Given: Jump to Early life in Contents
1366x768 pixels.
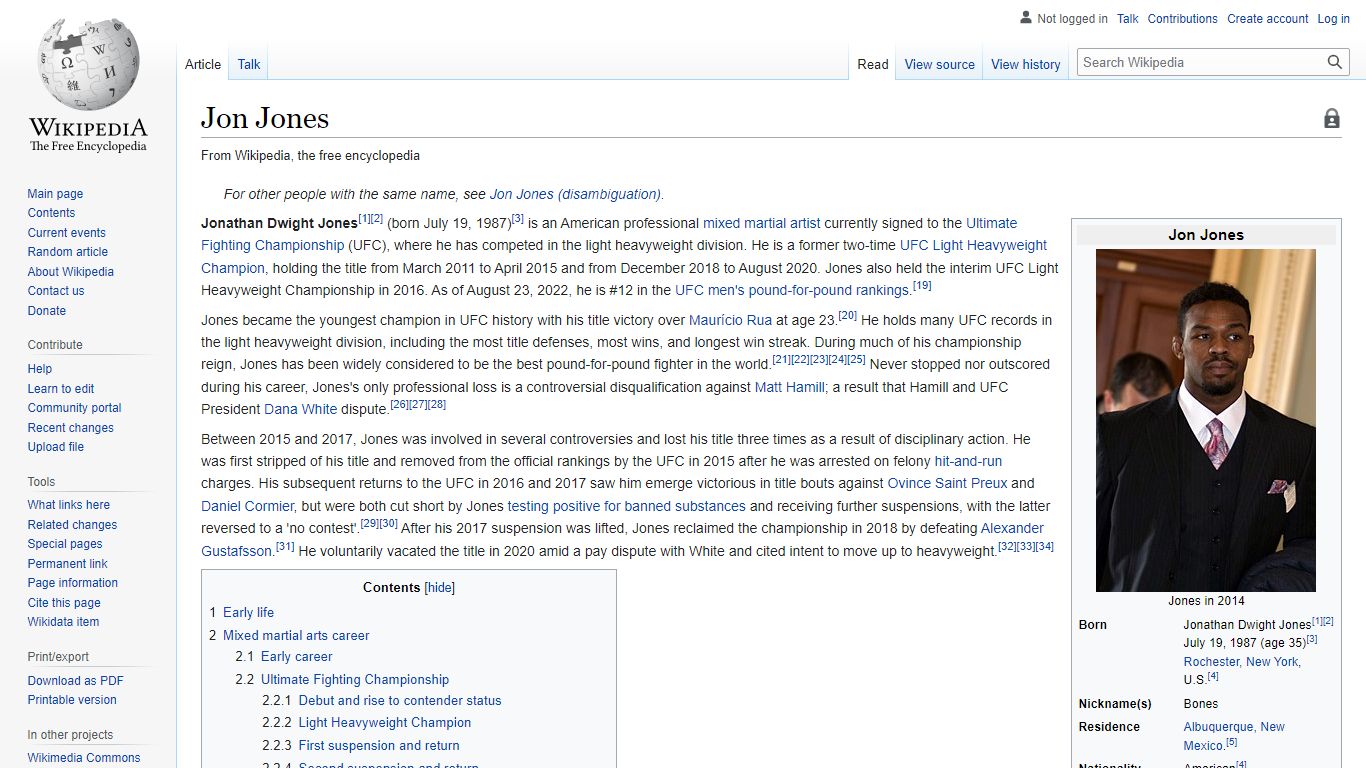Looking at the screenshot, I should (248, 612).
